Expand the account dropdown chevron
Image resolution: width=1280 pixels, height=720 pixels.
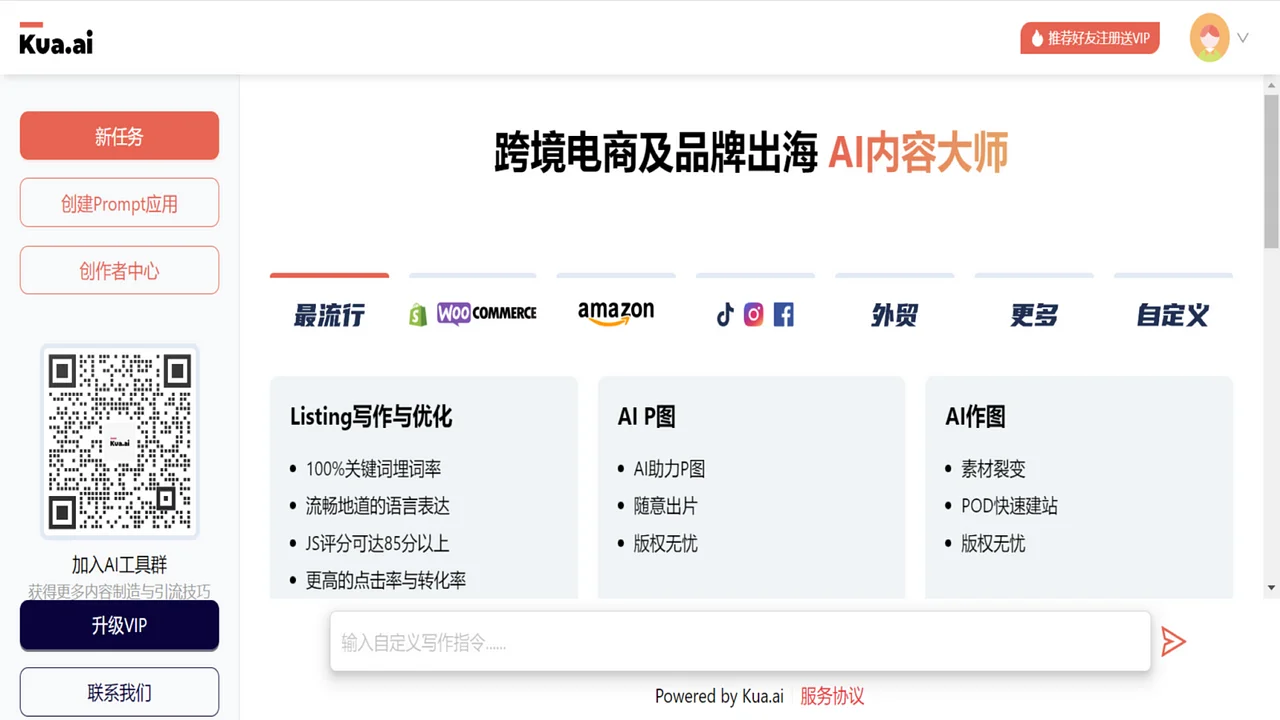1241,37
